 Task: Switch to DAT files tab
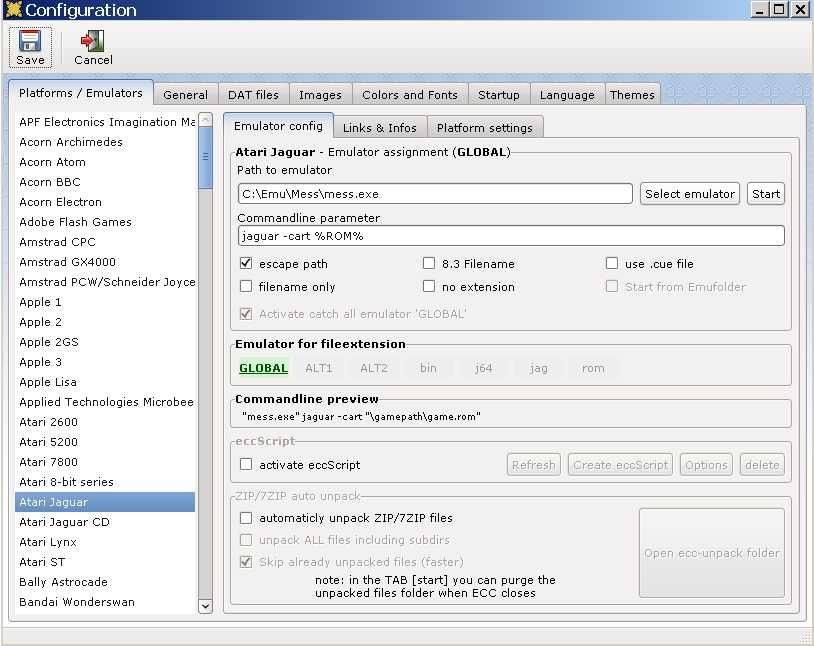tap(253, 95)
